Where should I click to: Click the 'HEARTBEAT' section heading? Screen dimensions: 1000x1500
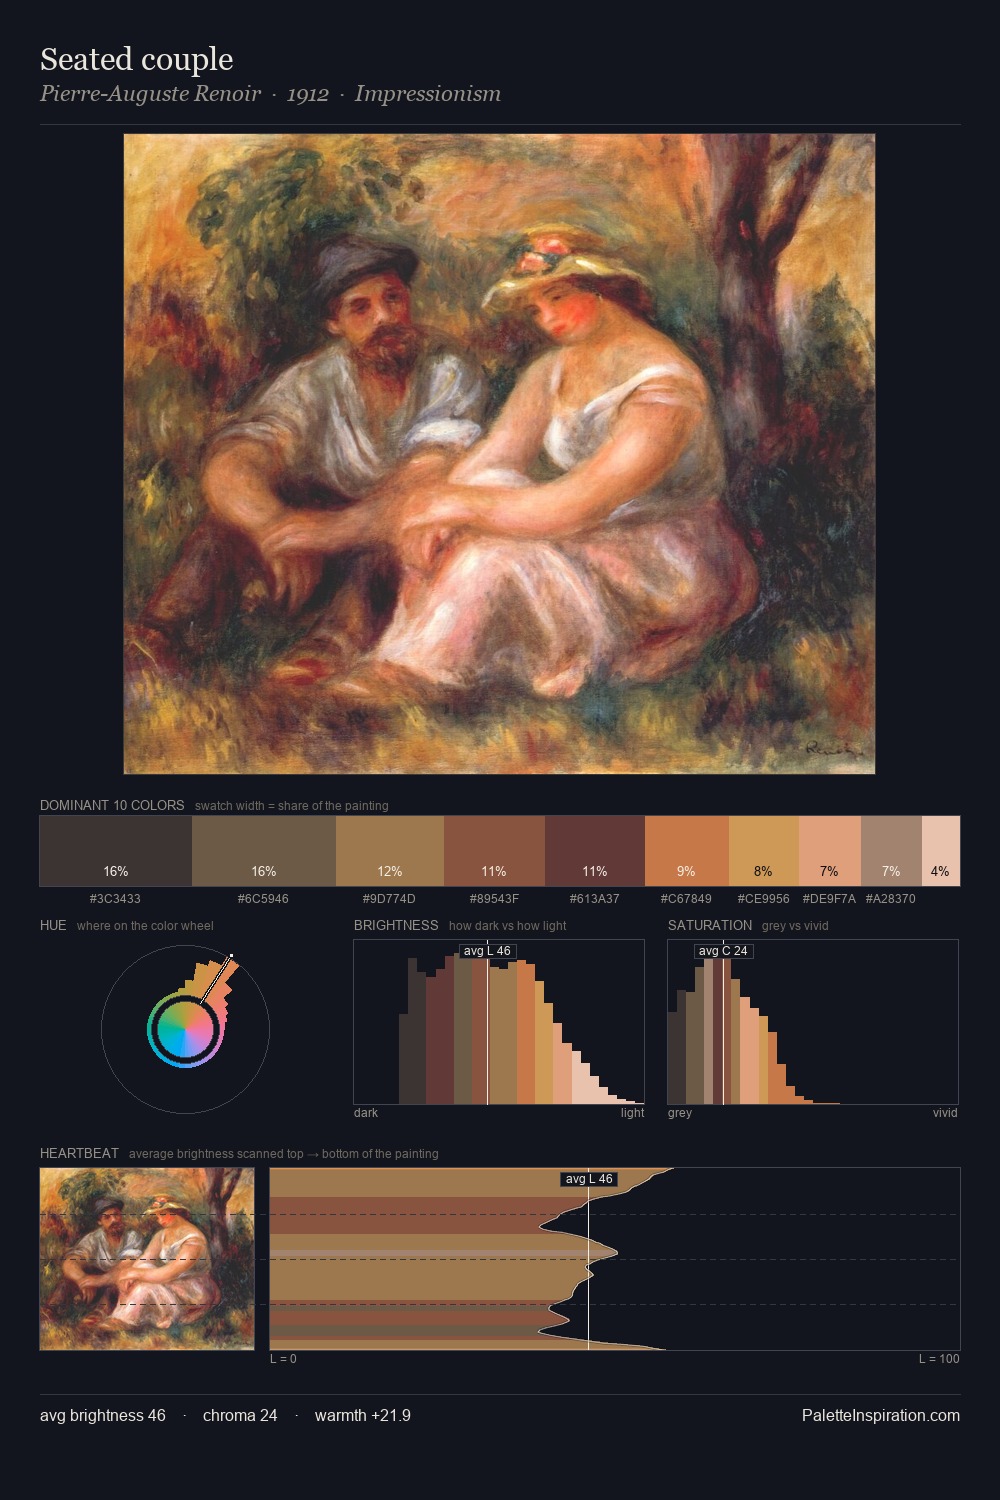[x=79, y=1153]
